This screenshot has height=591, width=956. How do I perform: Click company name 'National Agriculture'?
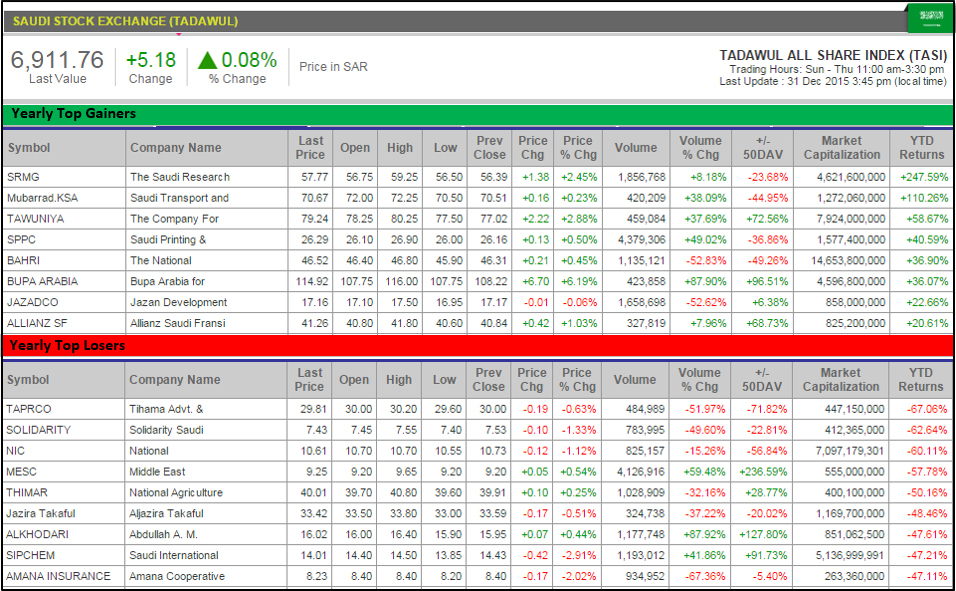176,493
